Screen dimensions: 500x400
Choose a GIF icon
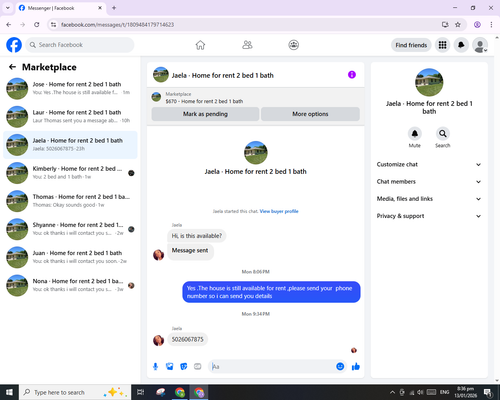coord(198,367)
